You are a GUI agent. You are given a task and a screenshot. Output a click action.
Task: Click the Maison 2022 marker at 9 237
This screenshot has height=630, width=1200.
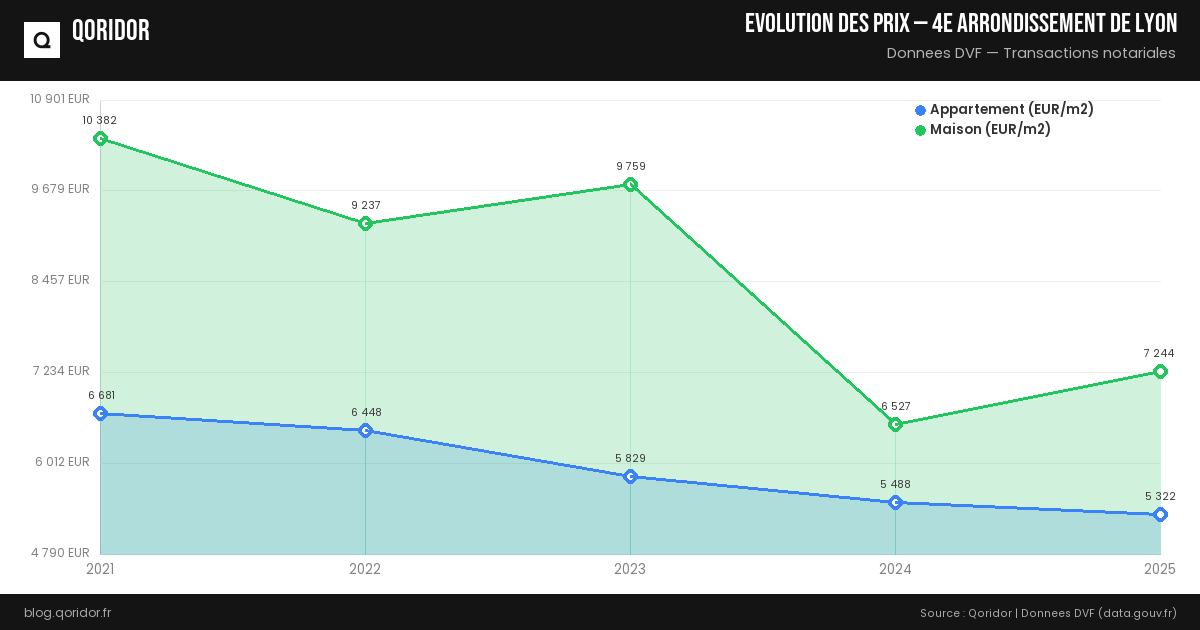click(365, 224)
